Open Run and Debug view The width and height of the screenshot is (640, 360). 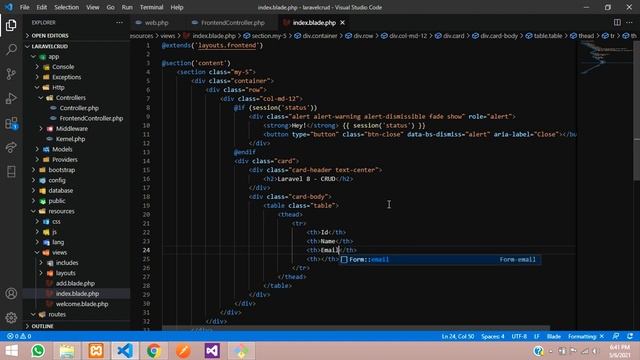pyautogui.click(x=11, y=98)
